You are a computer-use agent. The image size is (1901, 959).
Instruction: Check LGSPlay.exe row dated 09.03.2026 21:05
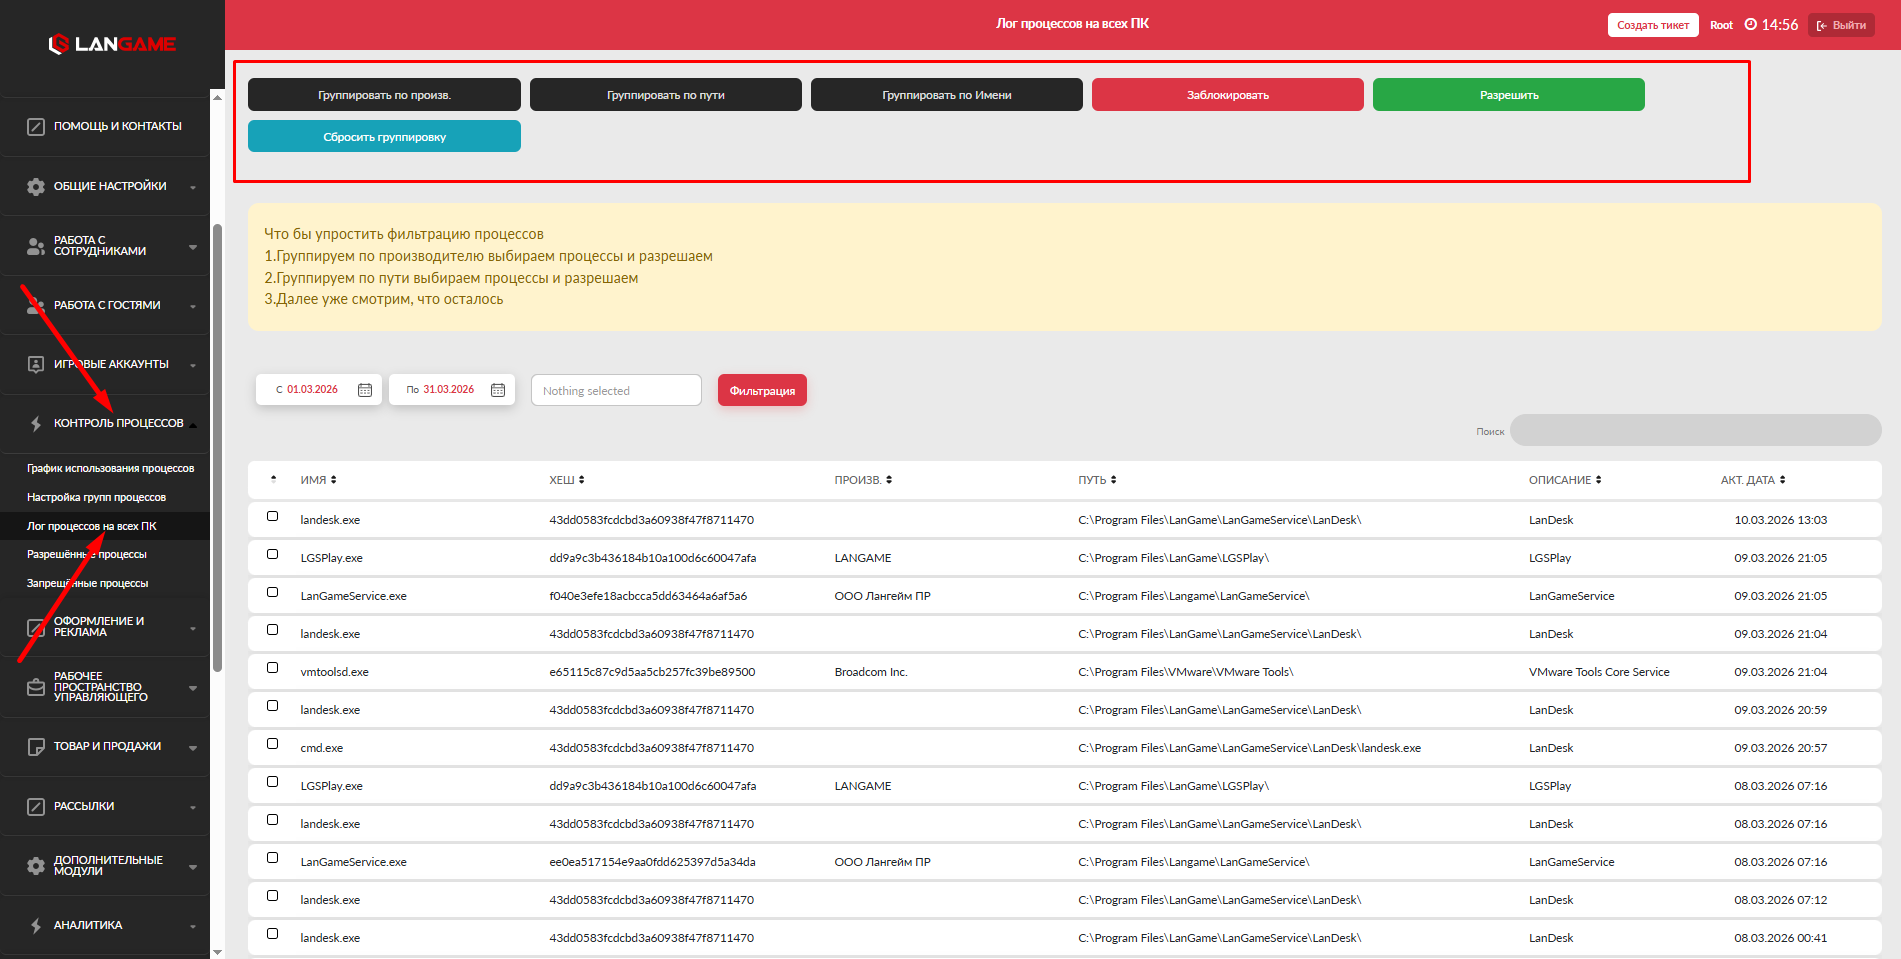tap(272, 554)
